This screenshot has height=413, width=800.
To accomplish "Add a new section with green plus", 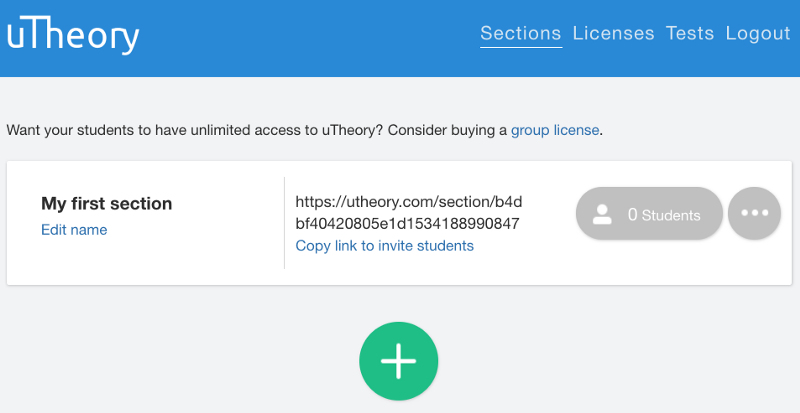I will 398,361.
